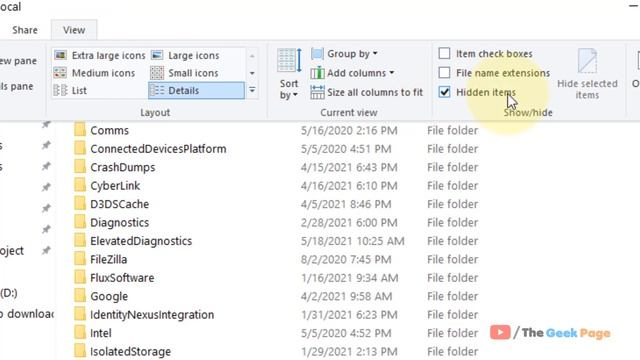The height and width of the screenshot is (360, 640).
Task: Select Details layout option
Action: click(196, 90)
